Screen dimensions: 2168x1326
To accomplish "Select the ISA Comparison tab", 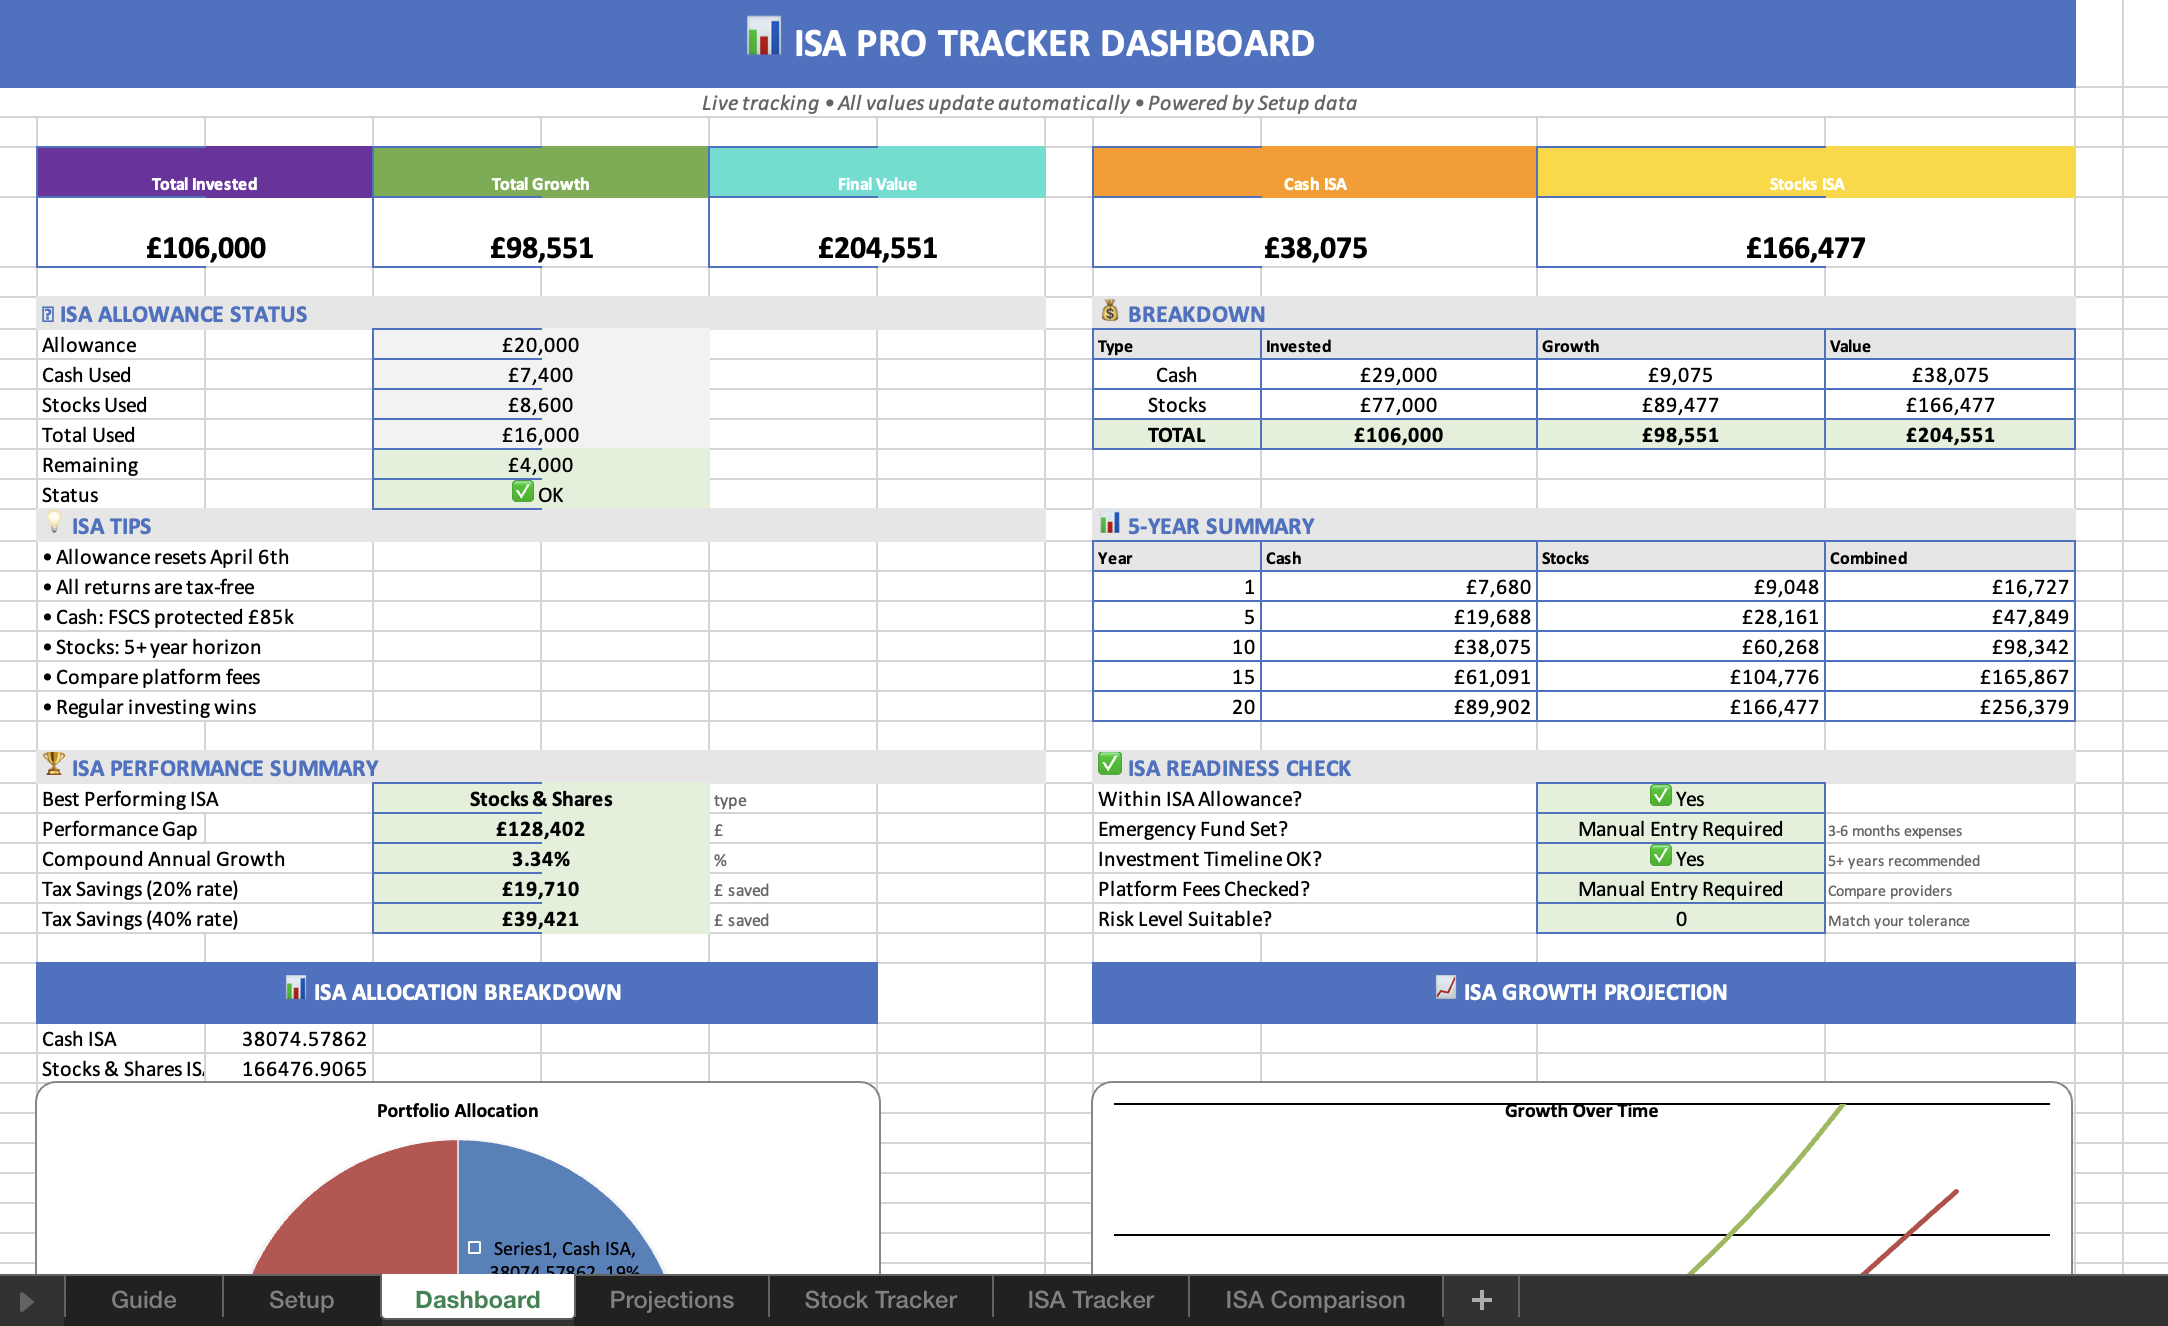I will pyautogui.click(x=1314, y=1299).
